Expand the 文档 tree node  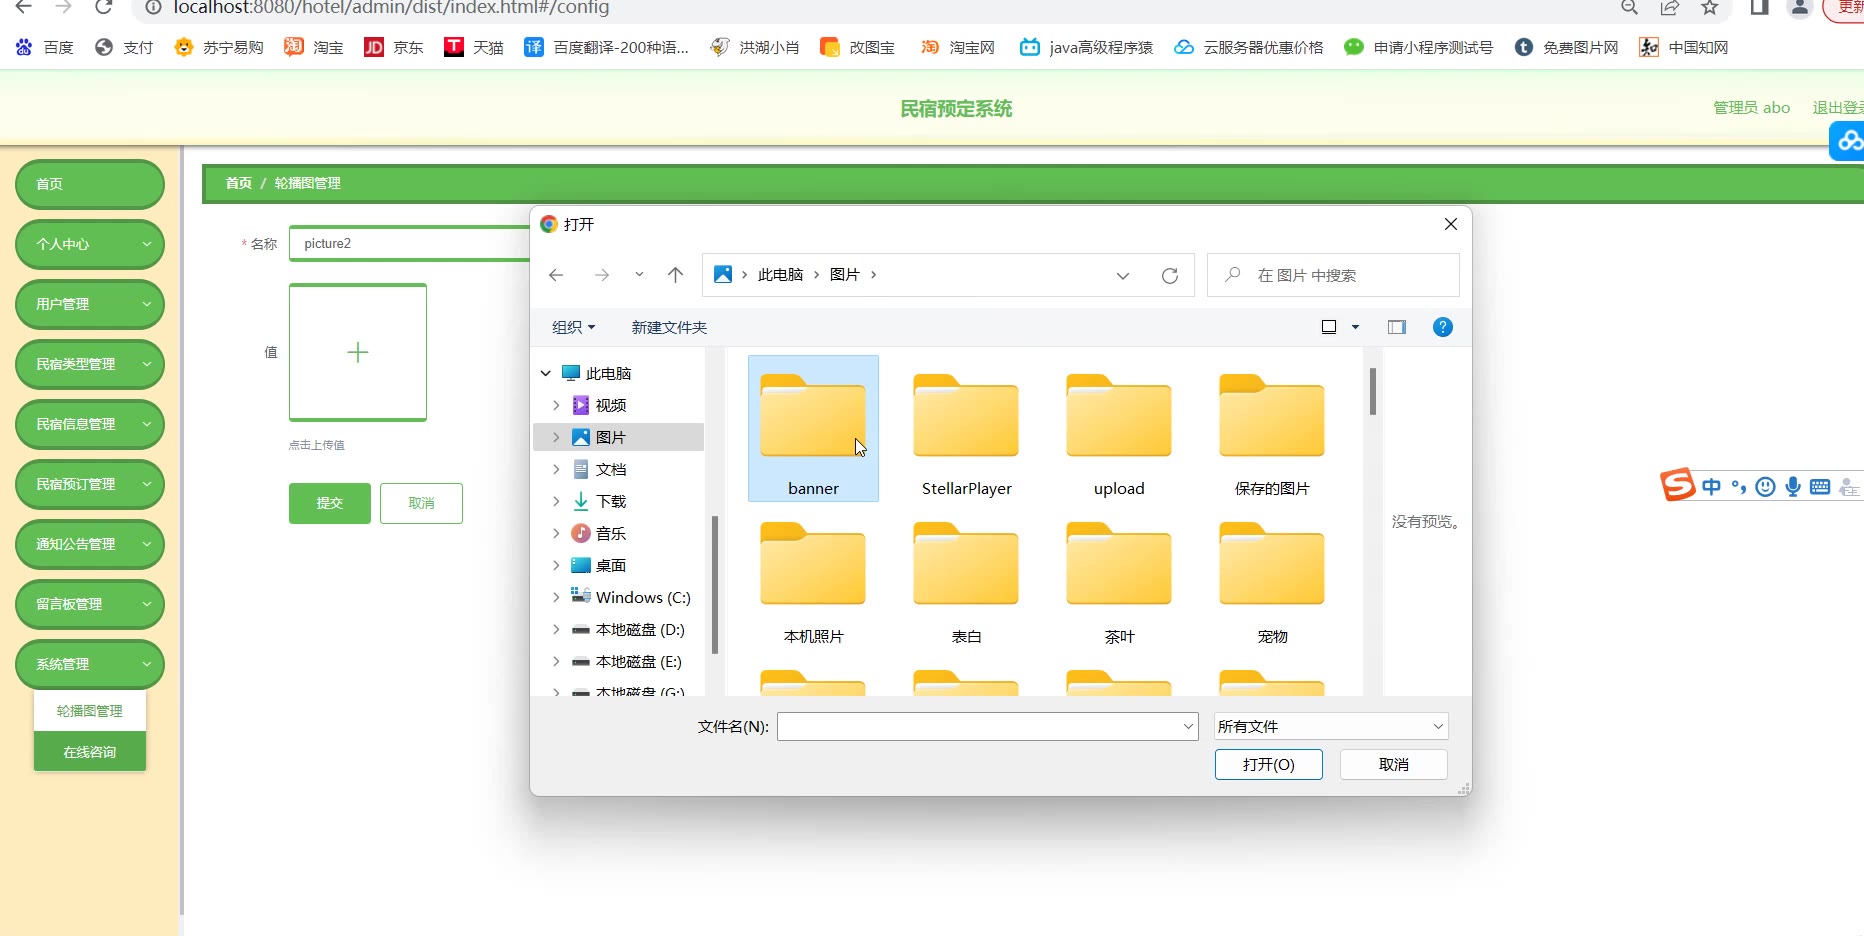[556, 469]
